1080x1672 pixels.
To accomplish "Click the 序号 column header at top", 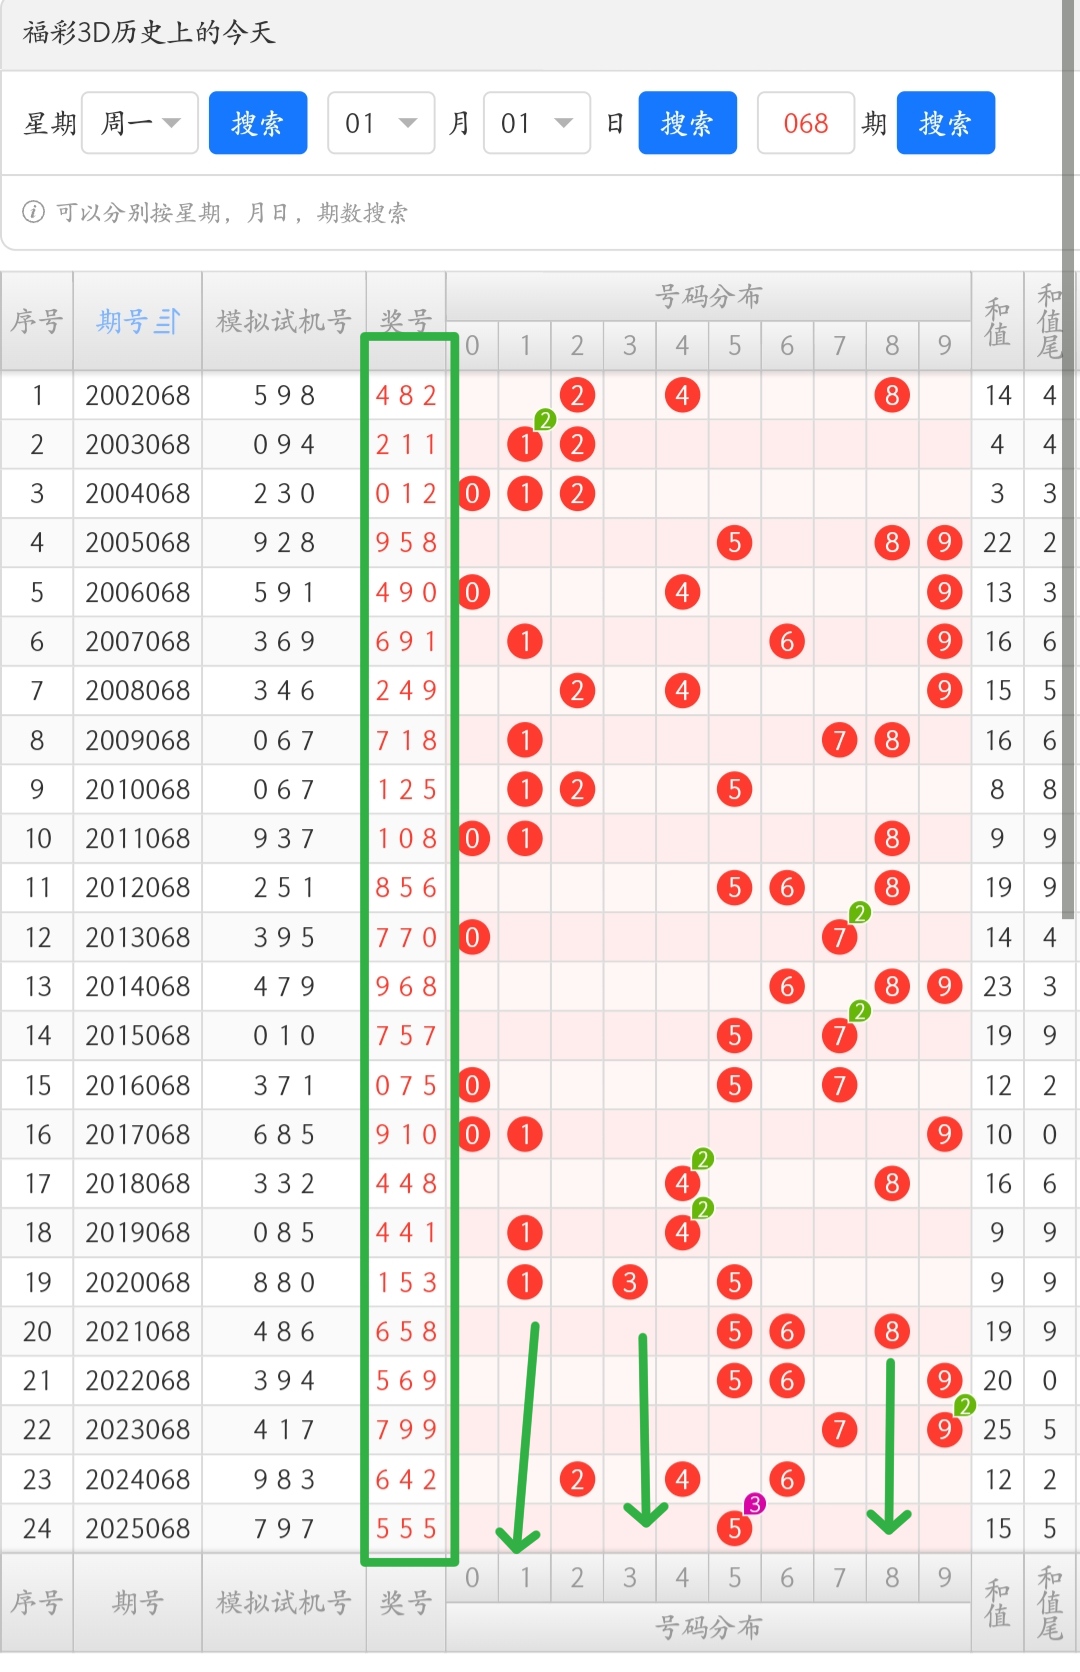I will pos(37,322).
